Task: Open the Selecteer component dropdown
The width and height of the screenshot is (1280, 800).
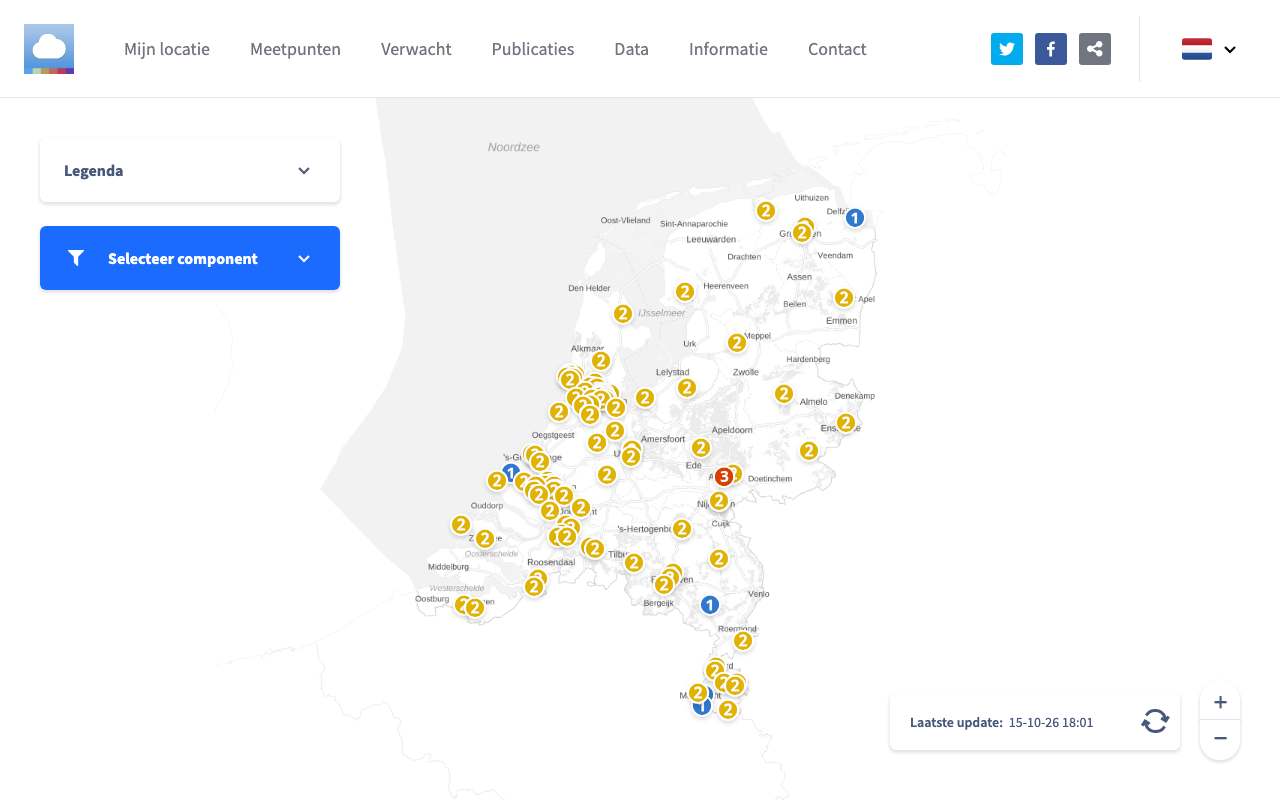Action: [x=190, y=258]
